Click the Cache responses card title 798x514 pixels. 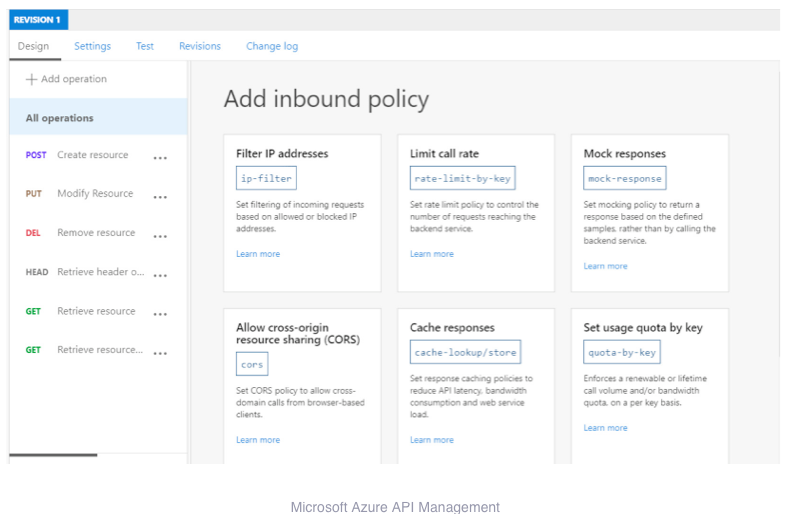click(x=452, y=328)
